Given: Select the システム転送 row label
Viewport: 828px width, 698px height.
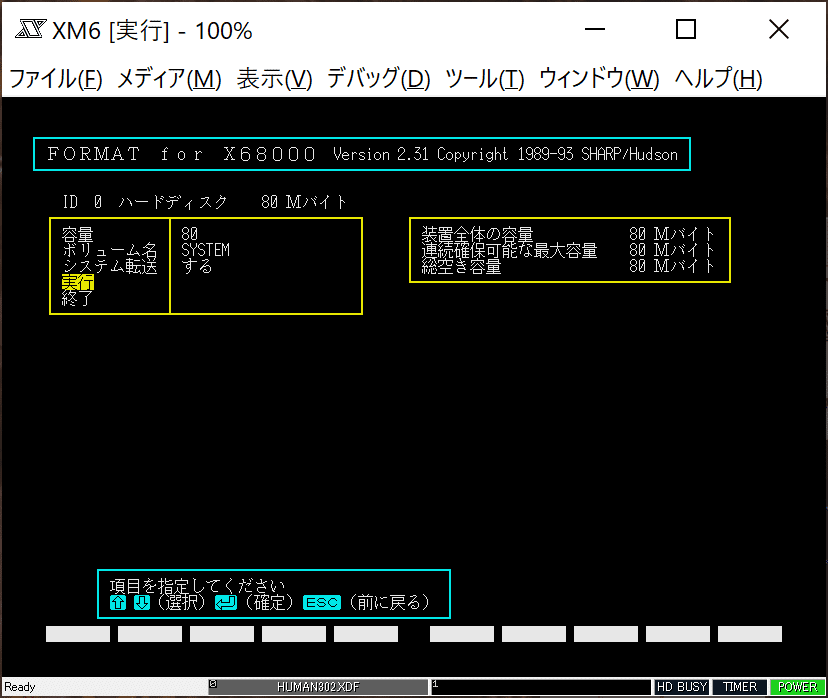Looking at the screenshot, I should click(110, 266).
